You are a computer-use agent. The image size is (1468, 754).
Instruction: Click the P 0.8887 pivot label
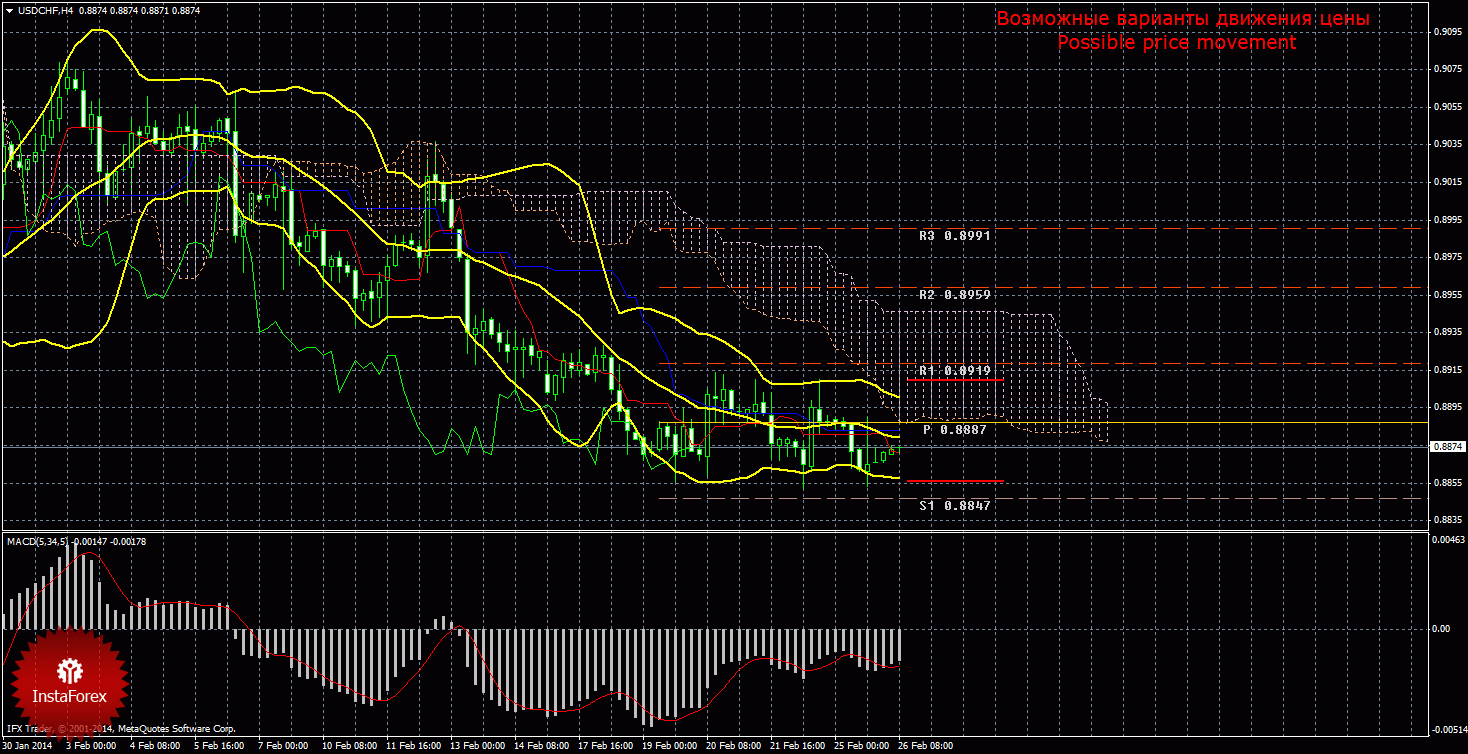(x=955, y=429)
